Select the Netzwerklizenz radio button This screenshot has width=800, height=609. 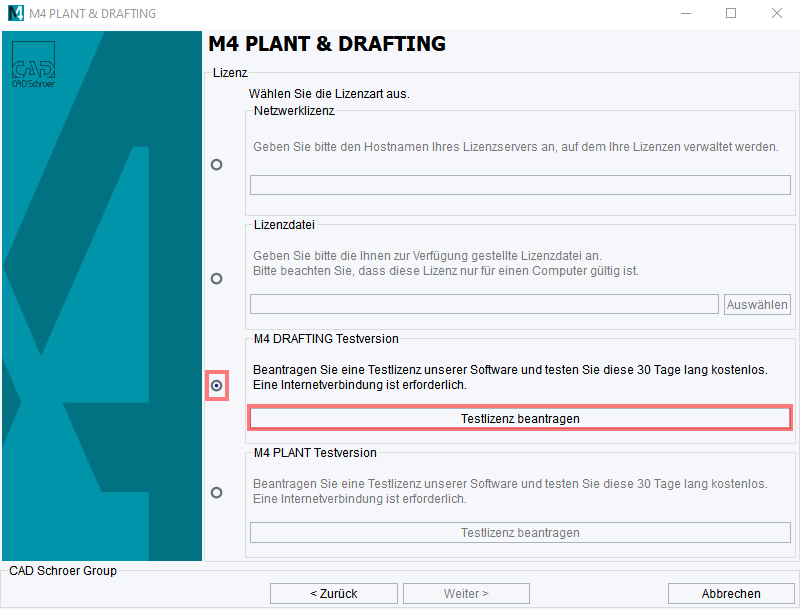[x=216, y=165]
